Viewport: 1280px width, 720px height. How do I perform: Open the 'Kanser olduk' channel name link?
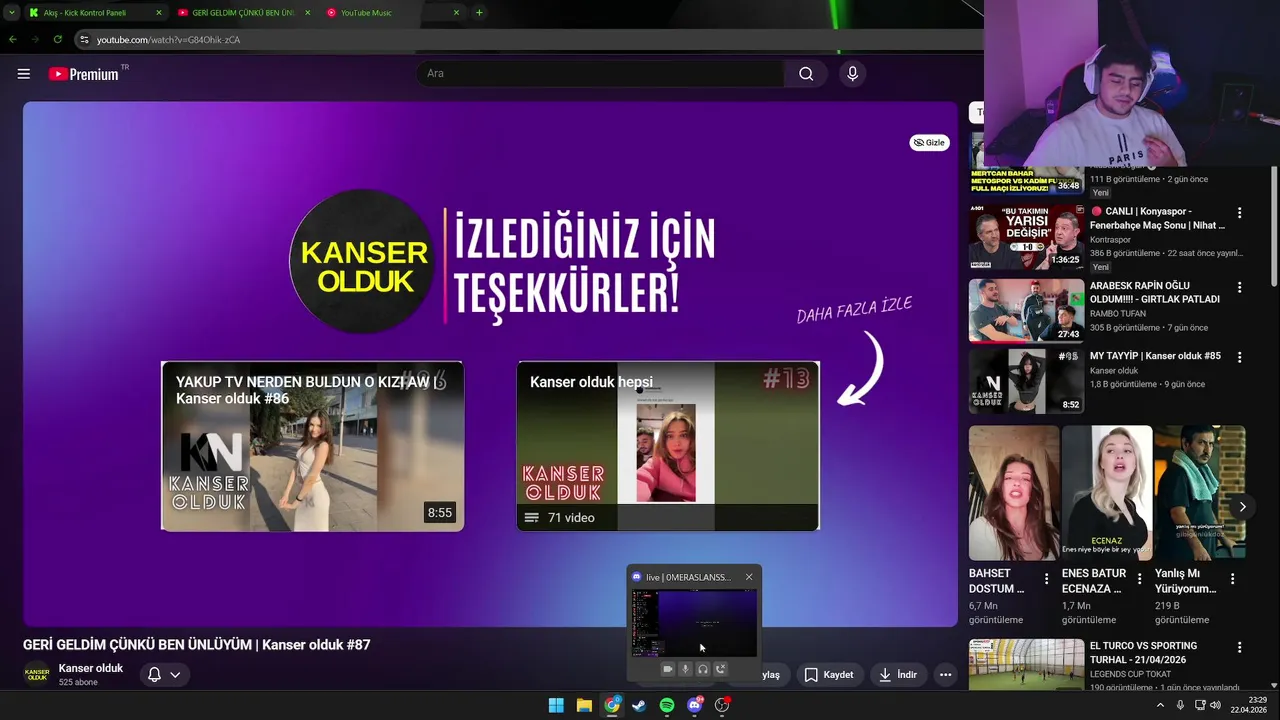pyautogui.click(x=91, y=668)
